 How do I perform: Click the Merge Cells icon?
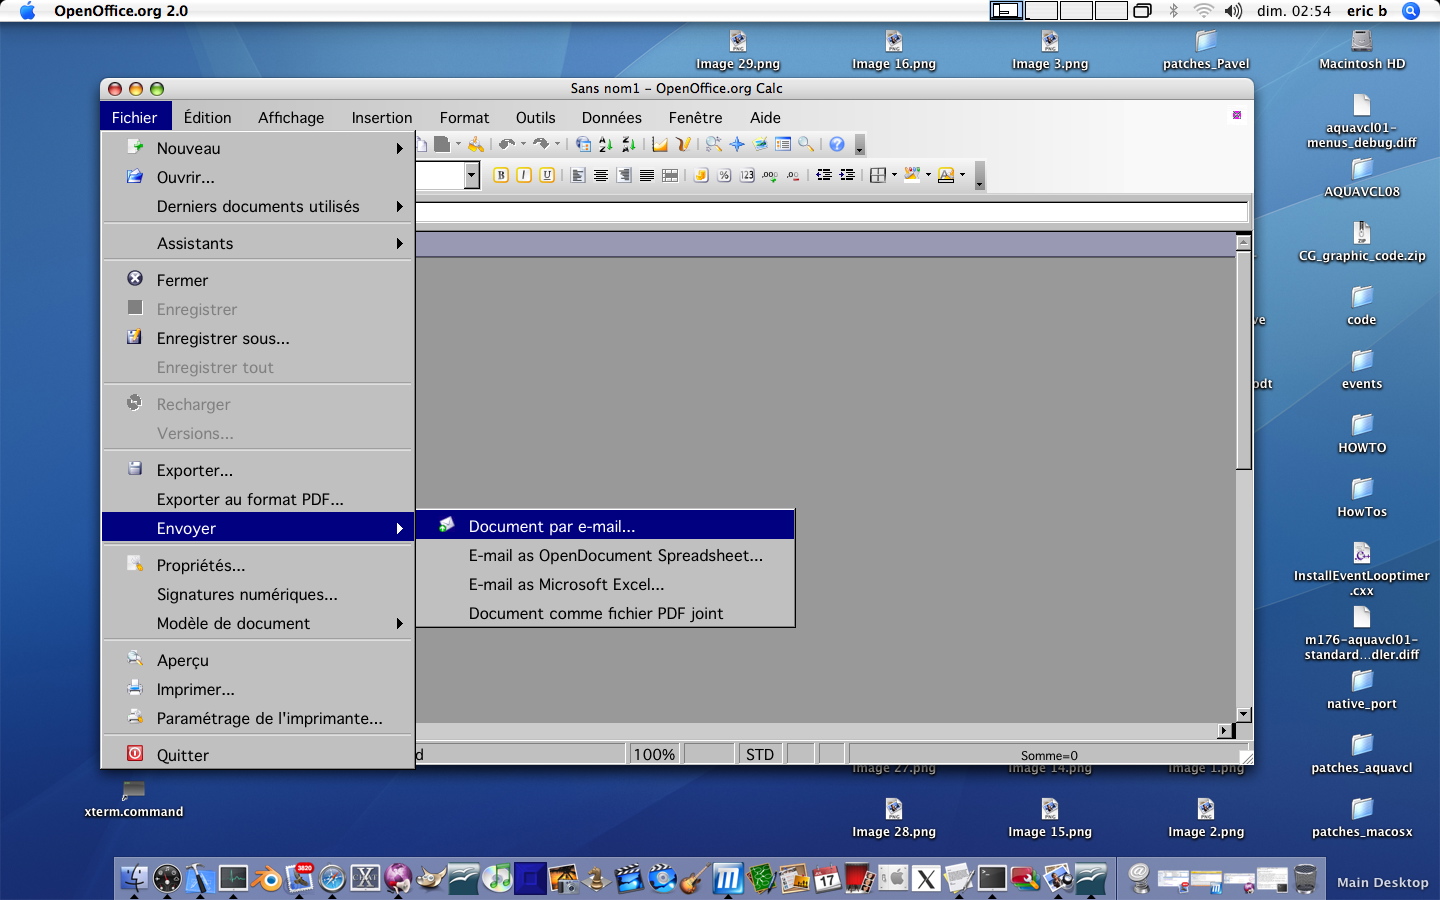click(670, 175)
